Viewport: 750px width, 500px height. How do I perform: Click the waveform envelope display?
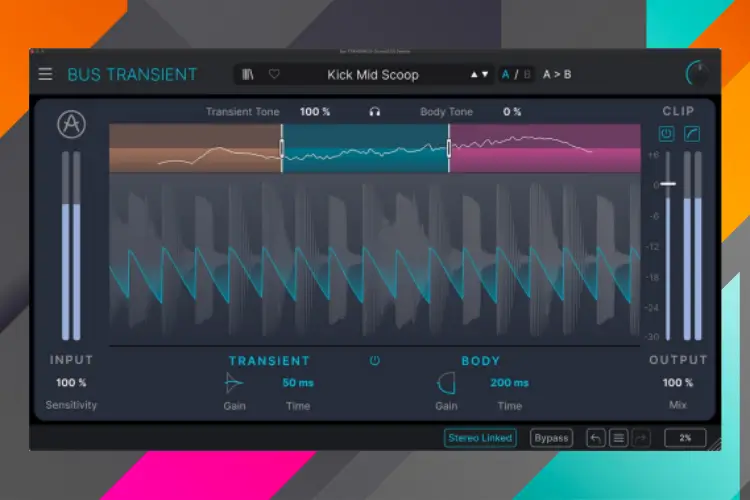(x=375, y=259)
